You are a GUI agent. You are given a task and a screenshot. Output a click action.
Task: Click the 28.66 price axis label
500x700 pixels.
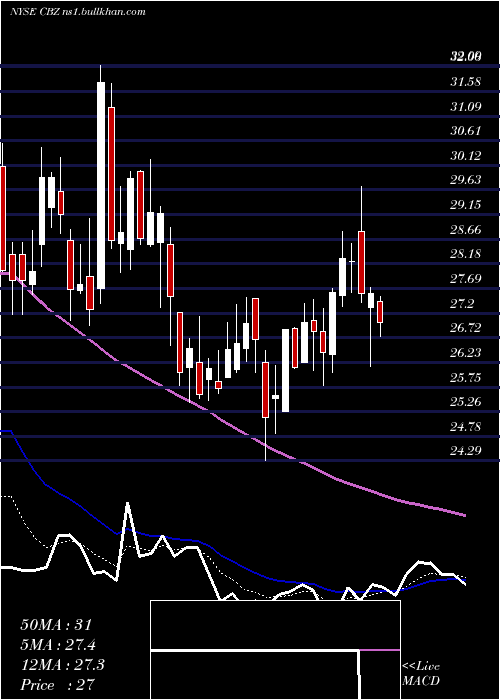coord(465,230)
